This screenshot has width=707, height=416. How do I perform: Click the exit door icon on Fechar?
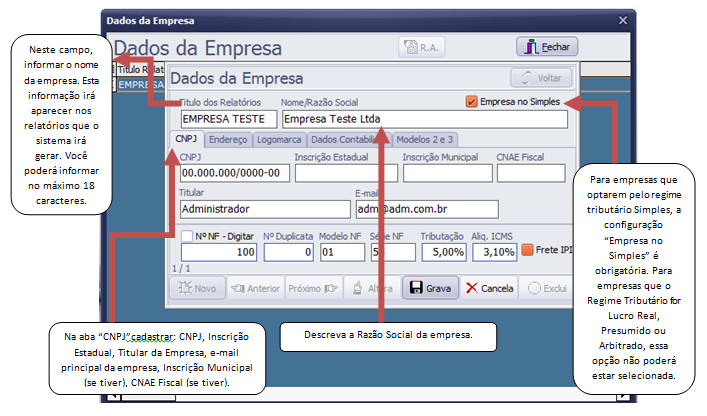pos(531,46)
